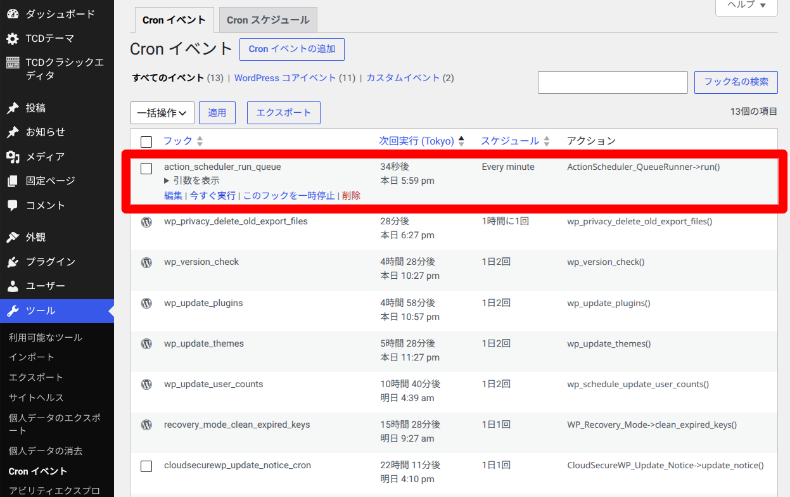Click the Cron イベントの追加 button
Viewport: 790px width, 497px height.
click(x=292, y=49)
